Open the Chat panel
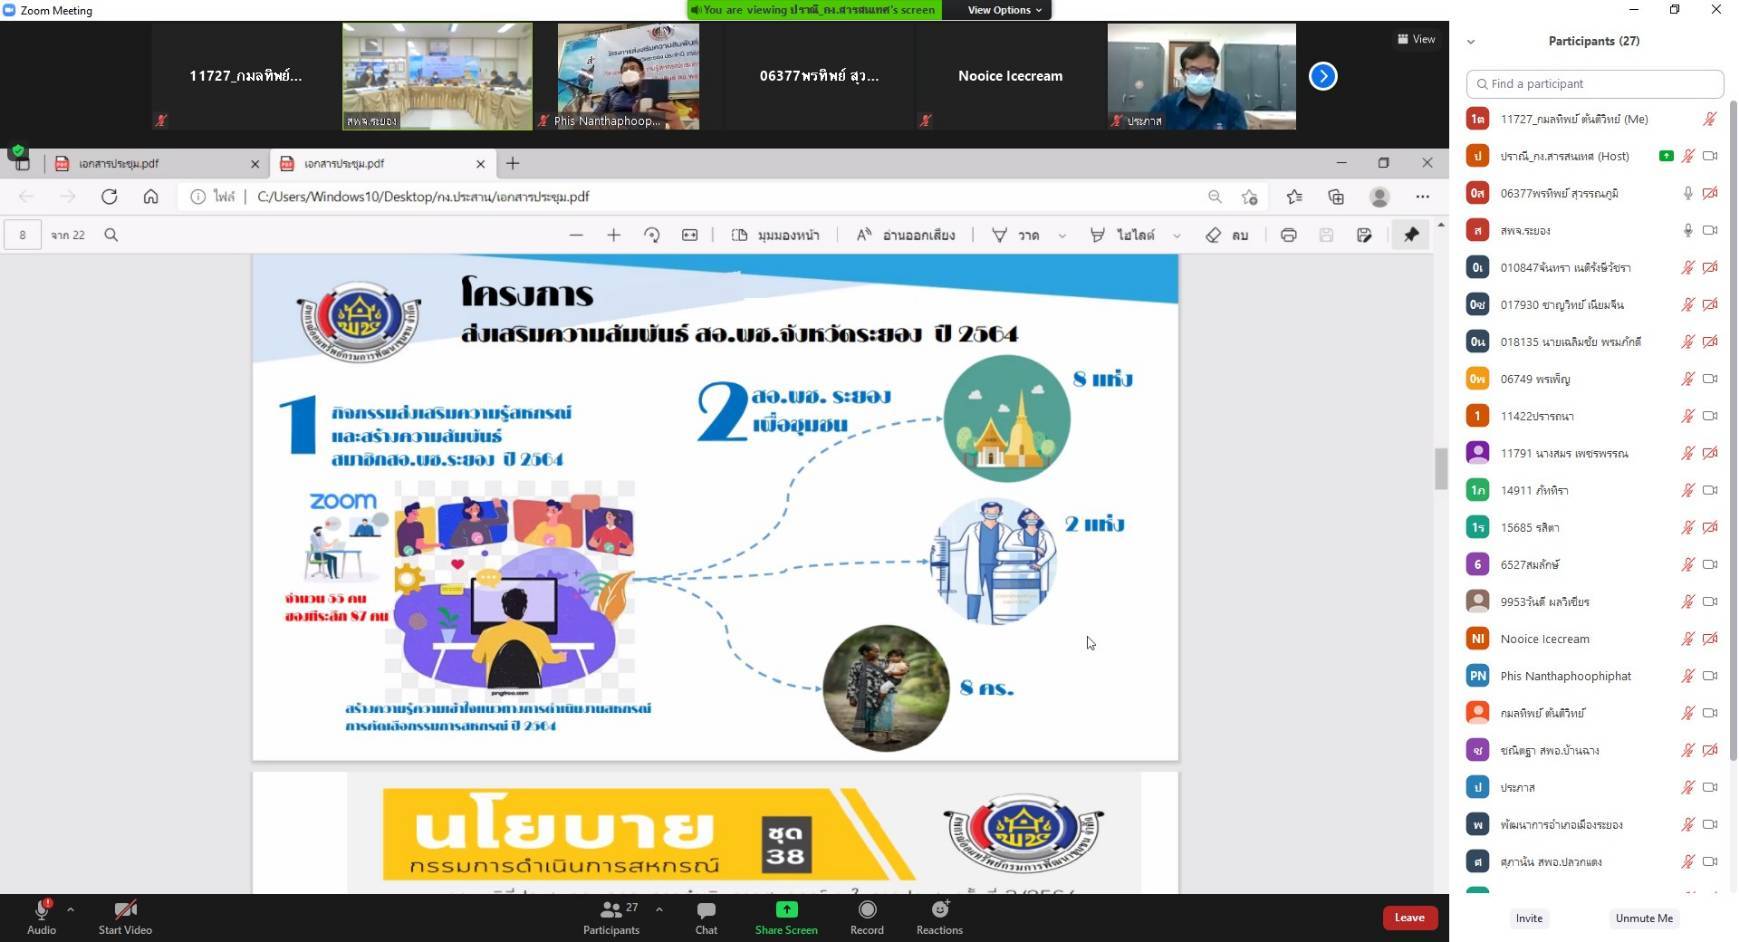 (706, 910)
